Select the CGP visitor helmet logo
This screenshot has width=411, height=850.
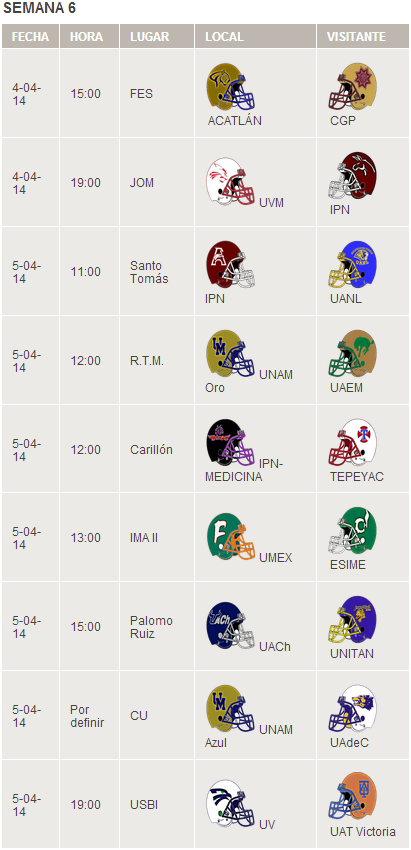[x=353, y=87]
